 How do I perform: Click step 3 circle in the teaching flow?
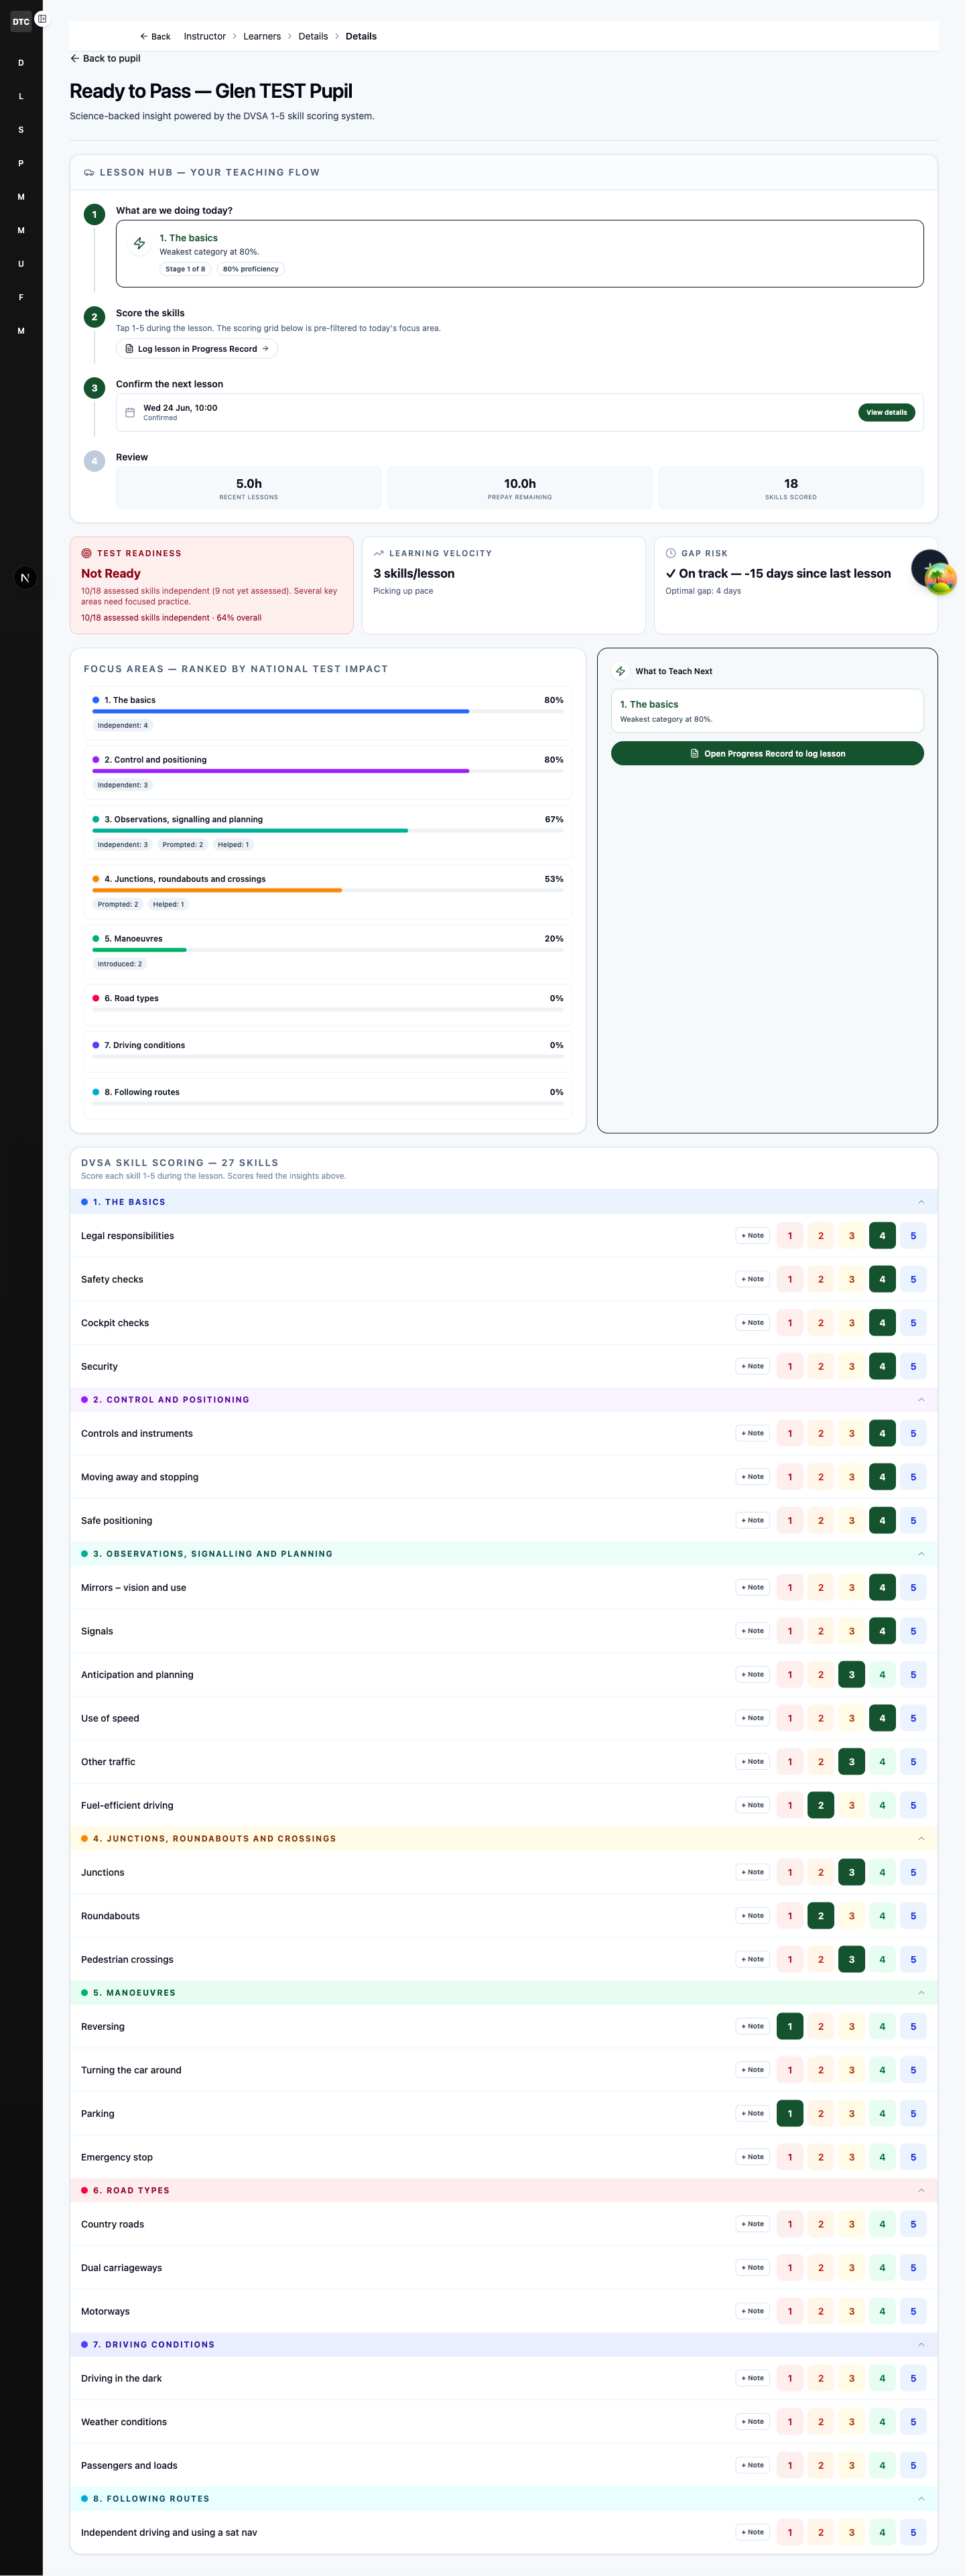[x=95, y=388]
